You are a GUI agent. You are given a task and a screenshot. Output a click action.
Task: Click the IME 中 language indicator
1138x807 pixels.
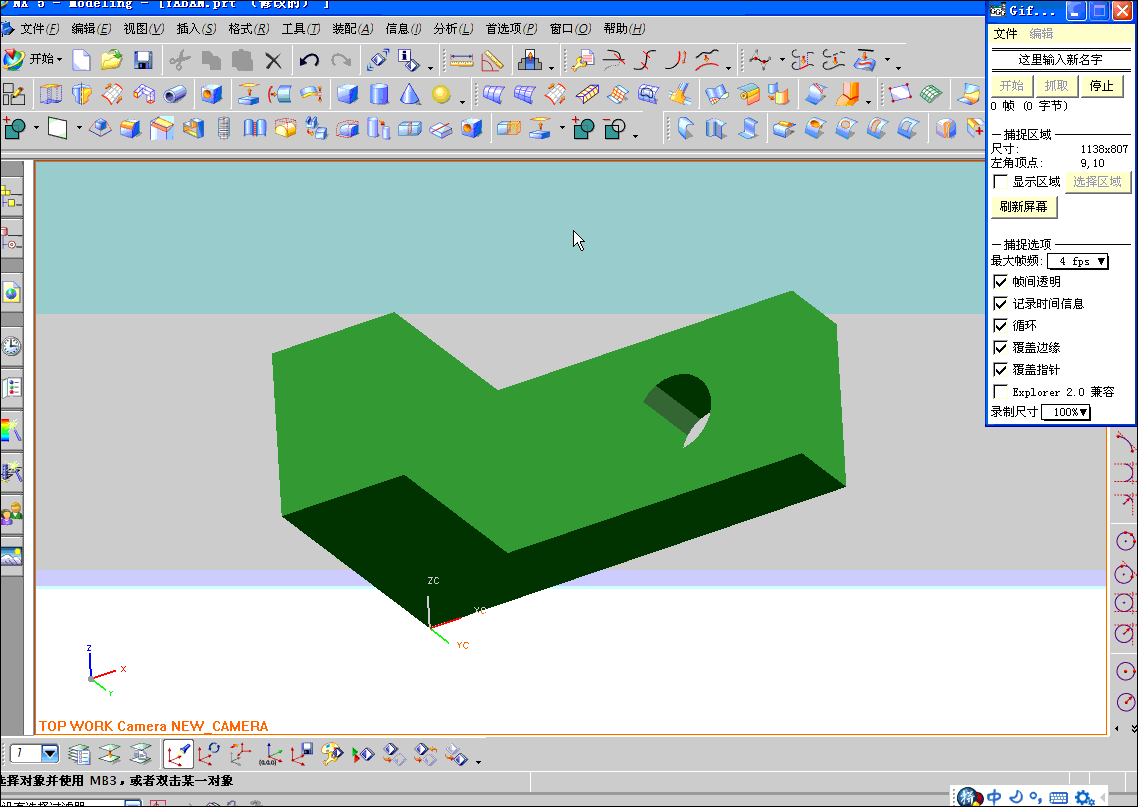click(x=994, y=797)
